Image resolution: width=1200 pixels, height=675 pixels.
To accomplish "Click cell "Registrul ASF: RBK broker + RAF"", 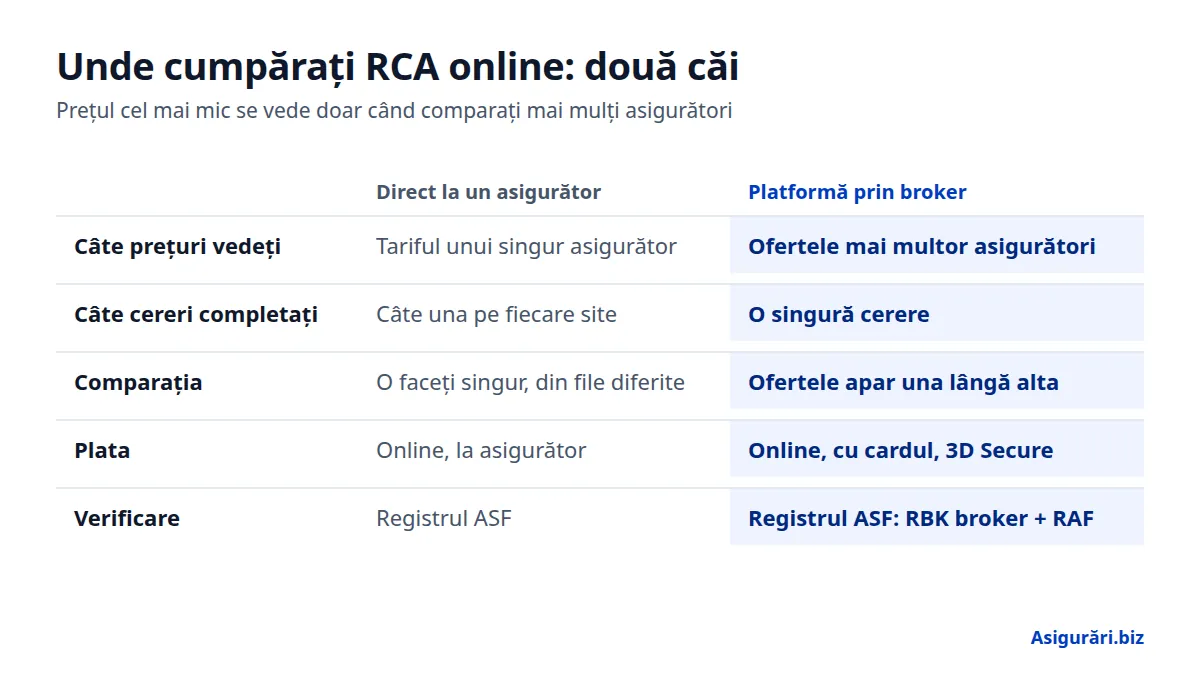I will [937, 518].
